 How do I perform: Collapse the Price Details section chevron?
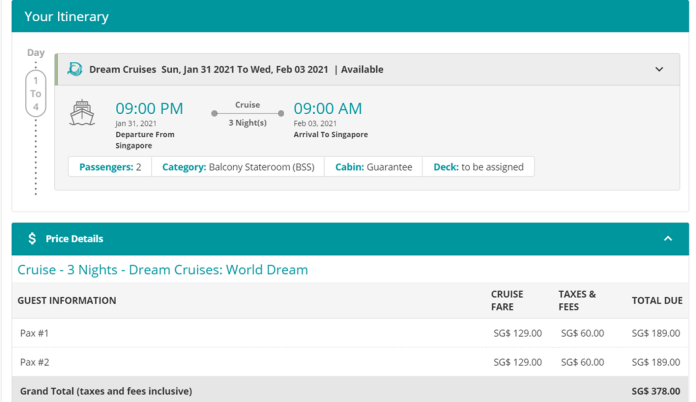(x=668, y=239)
